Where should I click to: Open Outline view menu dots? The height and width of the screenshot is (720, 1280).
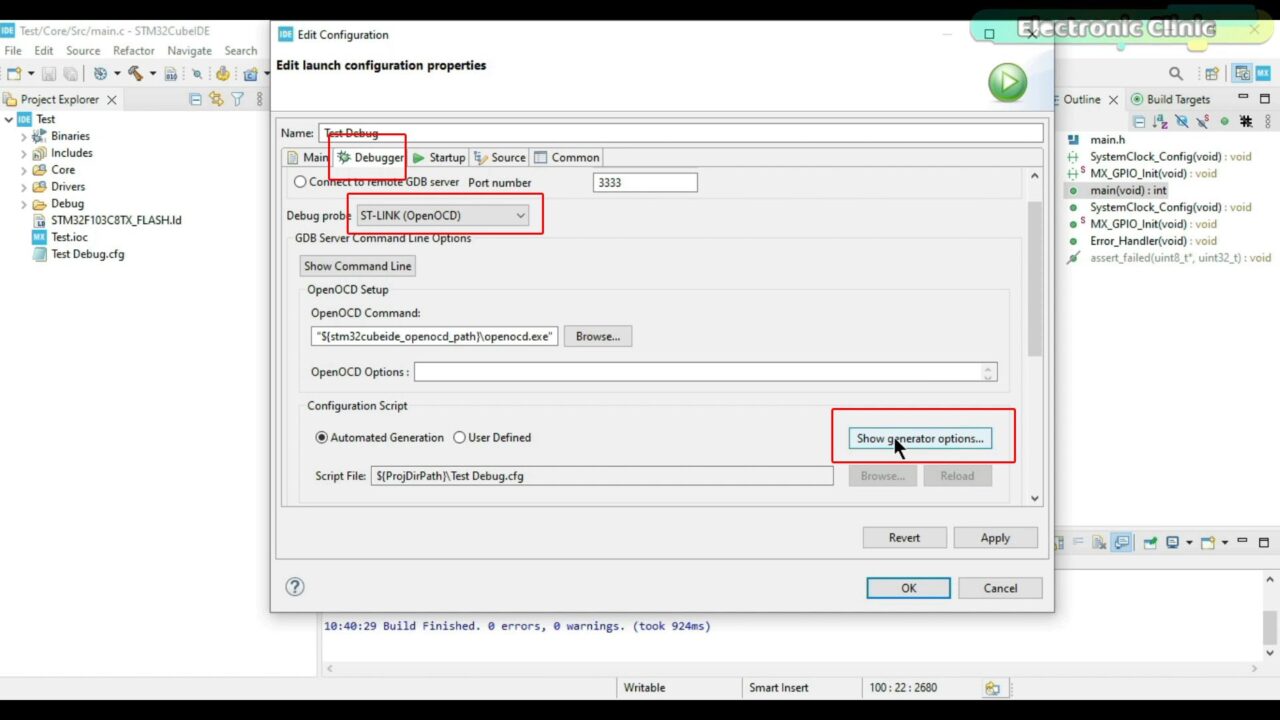tap(1268, 121)
